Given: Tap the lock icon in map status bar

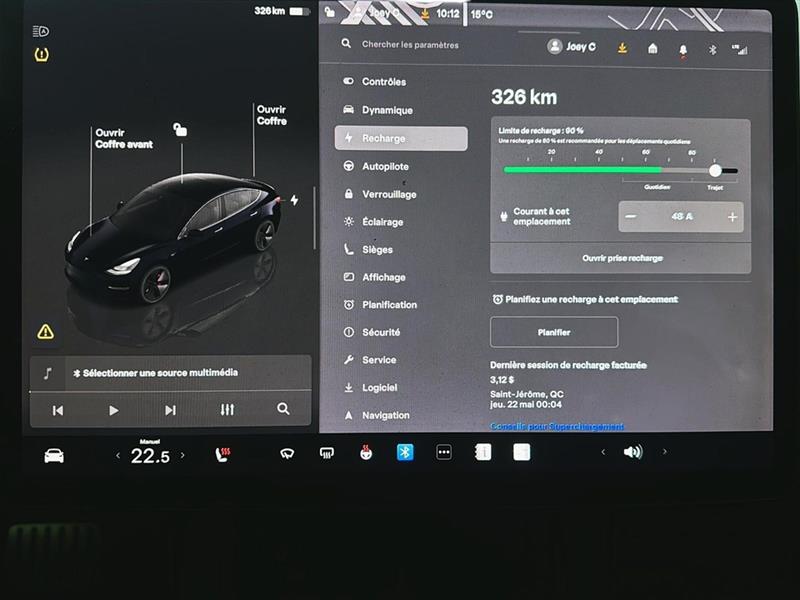Looking at the screenshot, I should click(330, 12).
